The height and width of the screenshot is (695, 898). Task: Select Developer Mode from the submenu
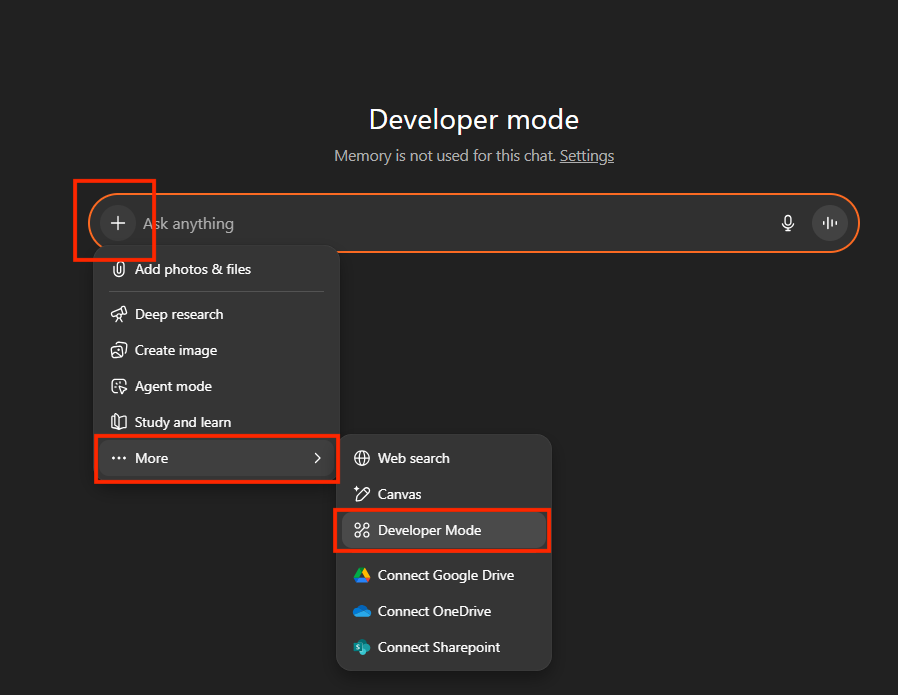(430, 530)
